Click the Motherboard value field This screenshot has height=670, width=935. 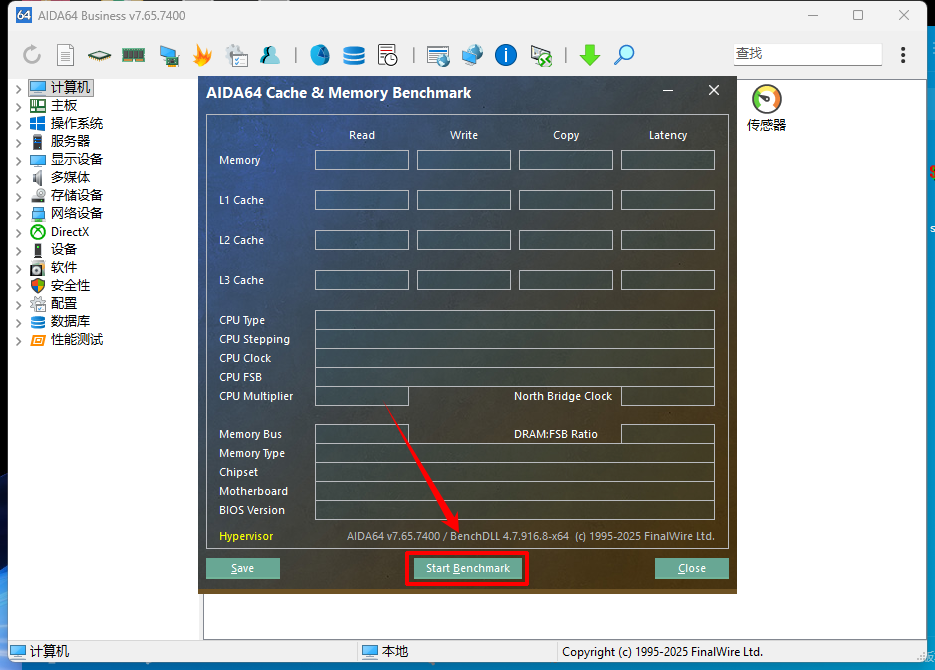[x=515, y=491]
